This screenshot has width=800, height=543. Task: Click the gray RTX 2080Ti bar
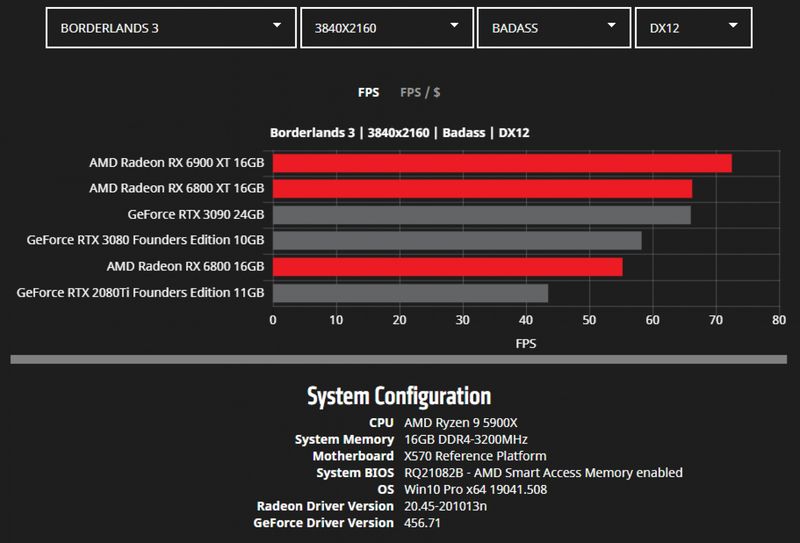410,293
